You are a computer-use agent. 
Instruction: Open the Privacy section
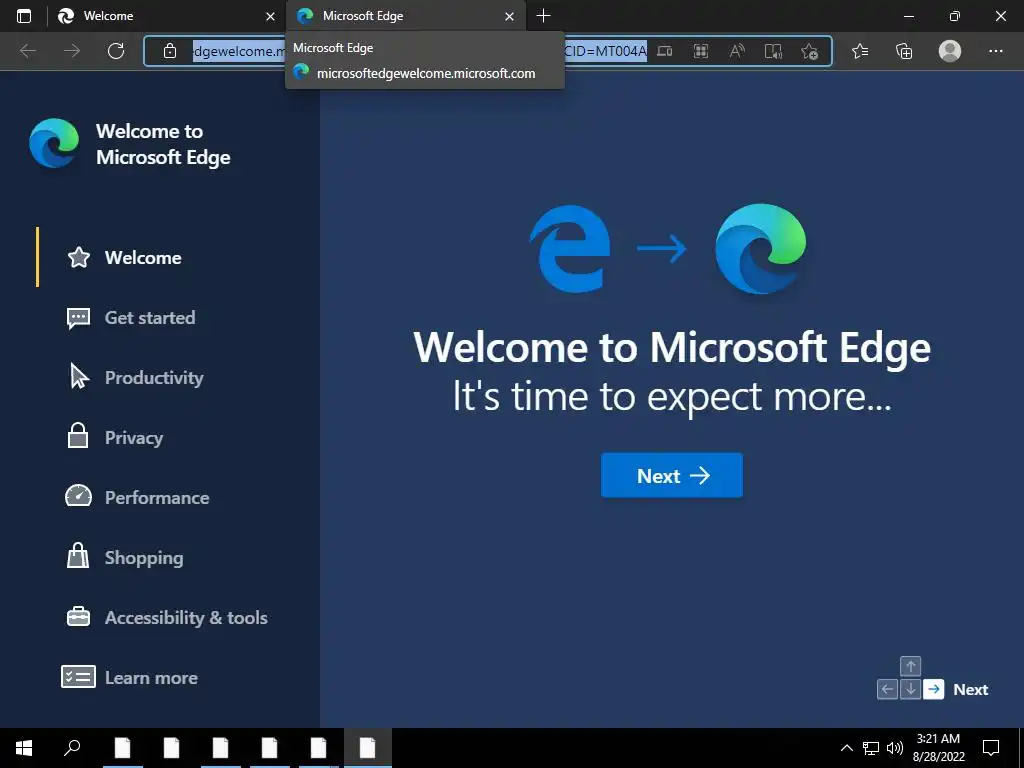(x=133, y=438)
